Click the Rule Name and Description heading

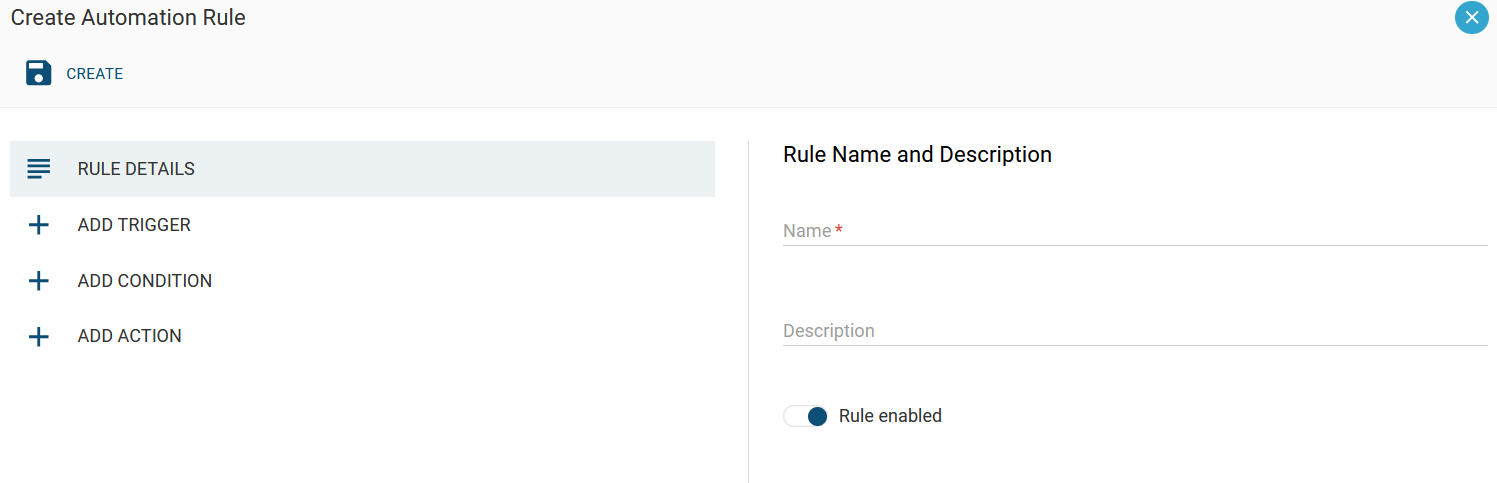pos(917,155)
